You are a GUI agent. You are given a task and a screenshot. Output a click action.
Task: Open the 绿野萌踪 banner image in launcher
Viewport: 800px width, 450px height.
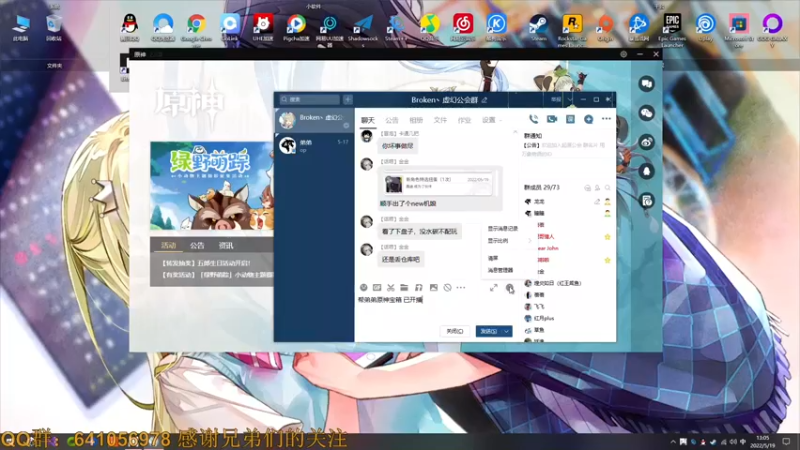click(x=211, y=186)
